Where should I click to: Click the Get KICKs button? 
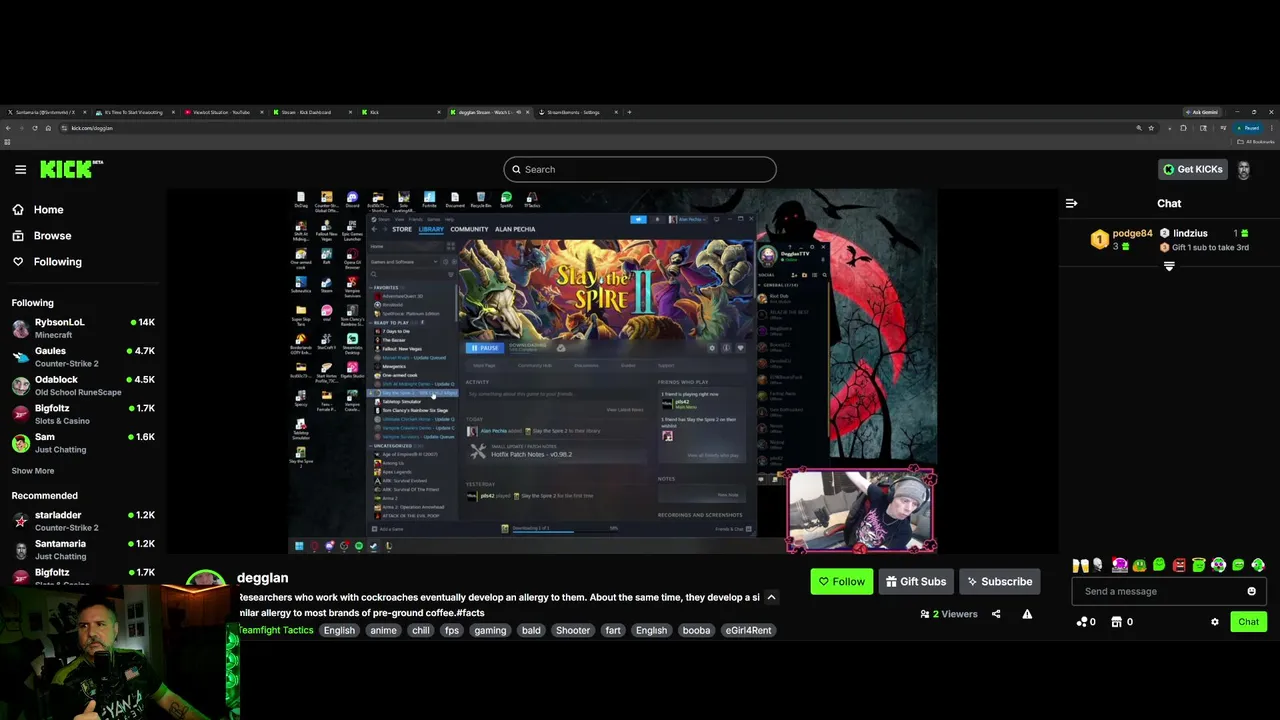pyautogui.click(x=1192, y=169)
